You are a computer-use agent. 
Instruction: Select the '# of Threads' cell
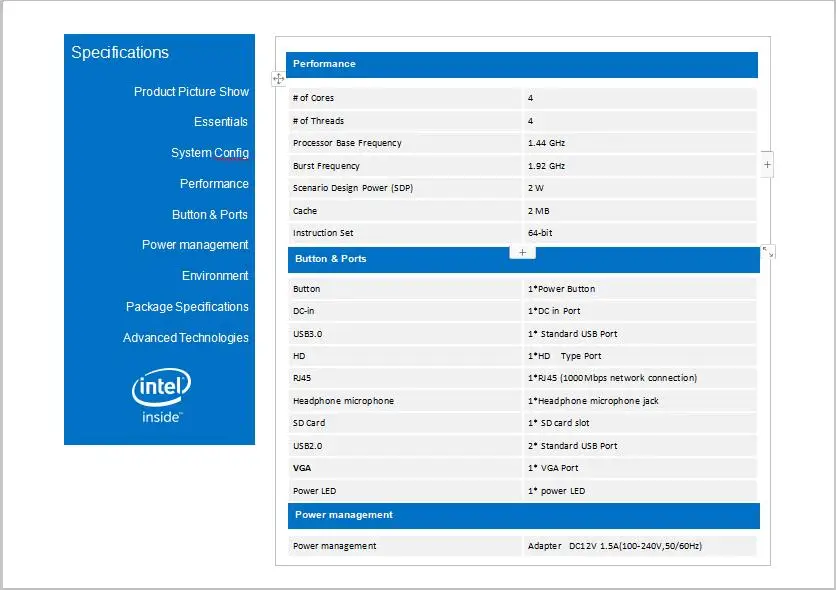coord(405,121)
